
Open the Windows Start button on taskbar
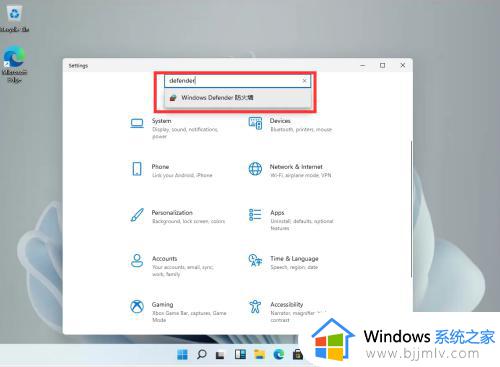pos(182,354)
